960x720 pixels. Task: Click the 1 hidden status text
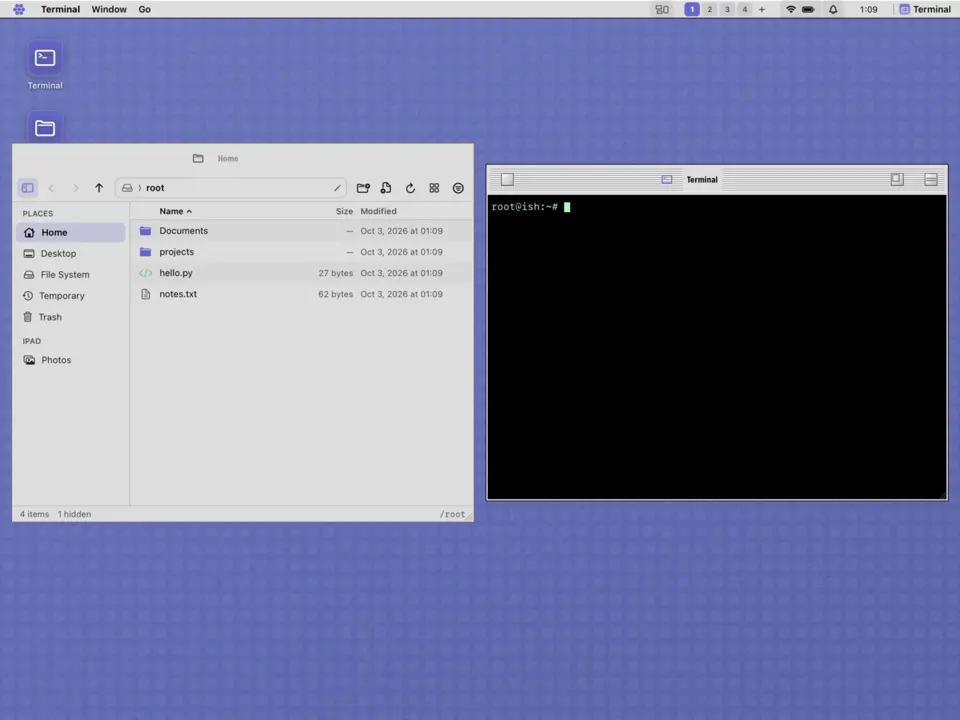[x=74, y=514]
